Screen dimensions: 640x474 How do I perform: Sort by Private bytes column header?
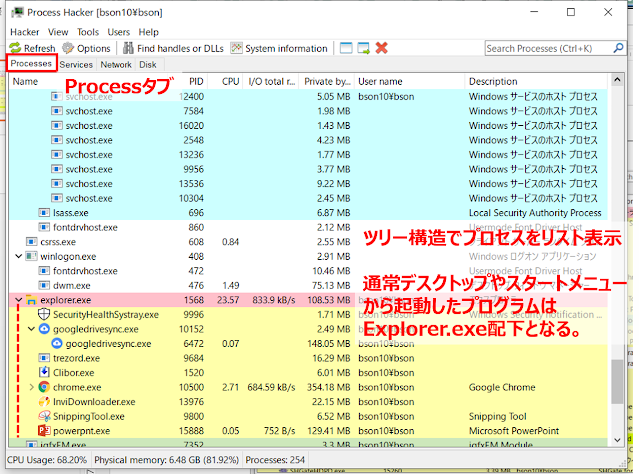pyautogui.click(x=327, y=81)
